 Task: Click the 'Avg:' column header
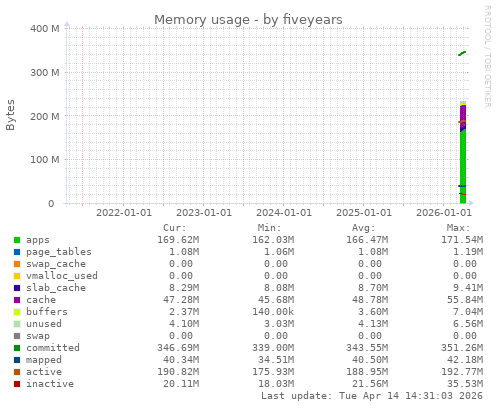(x=364, y=228)
